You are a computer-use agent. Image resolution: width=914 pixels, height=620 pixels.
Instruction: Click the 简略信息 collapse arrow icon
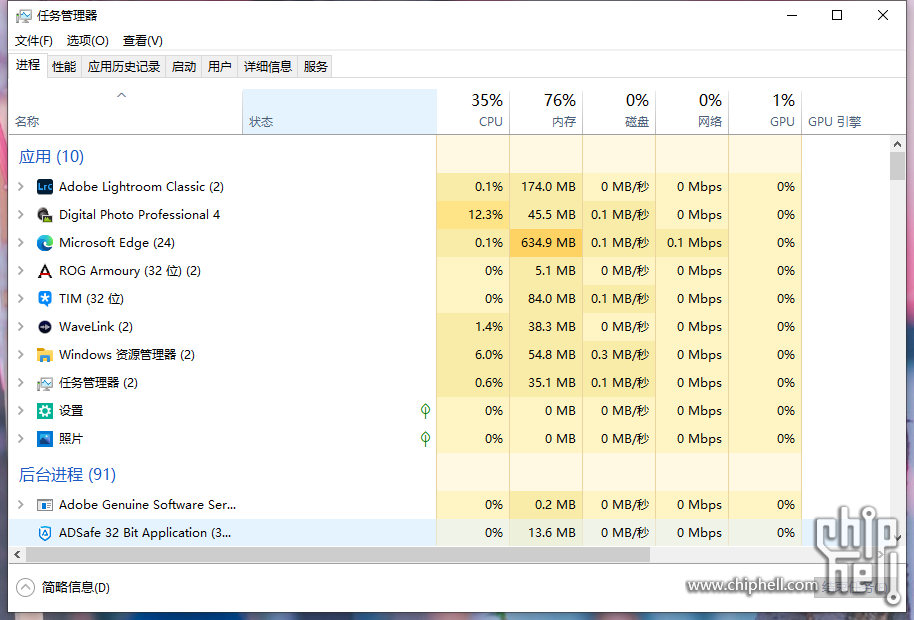[x=26, y=587]
